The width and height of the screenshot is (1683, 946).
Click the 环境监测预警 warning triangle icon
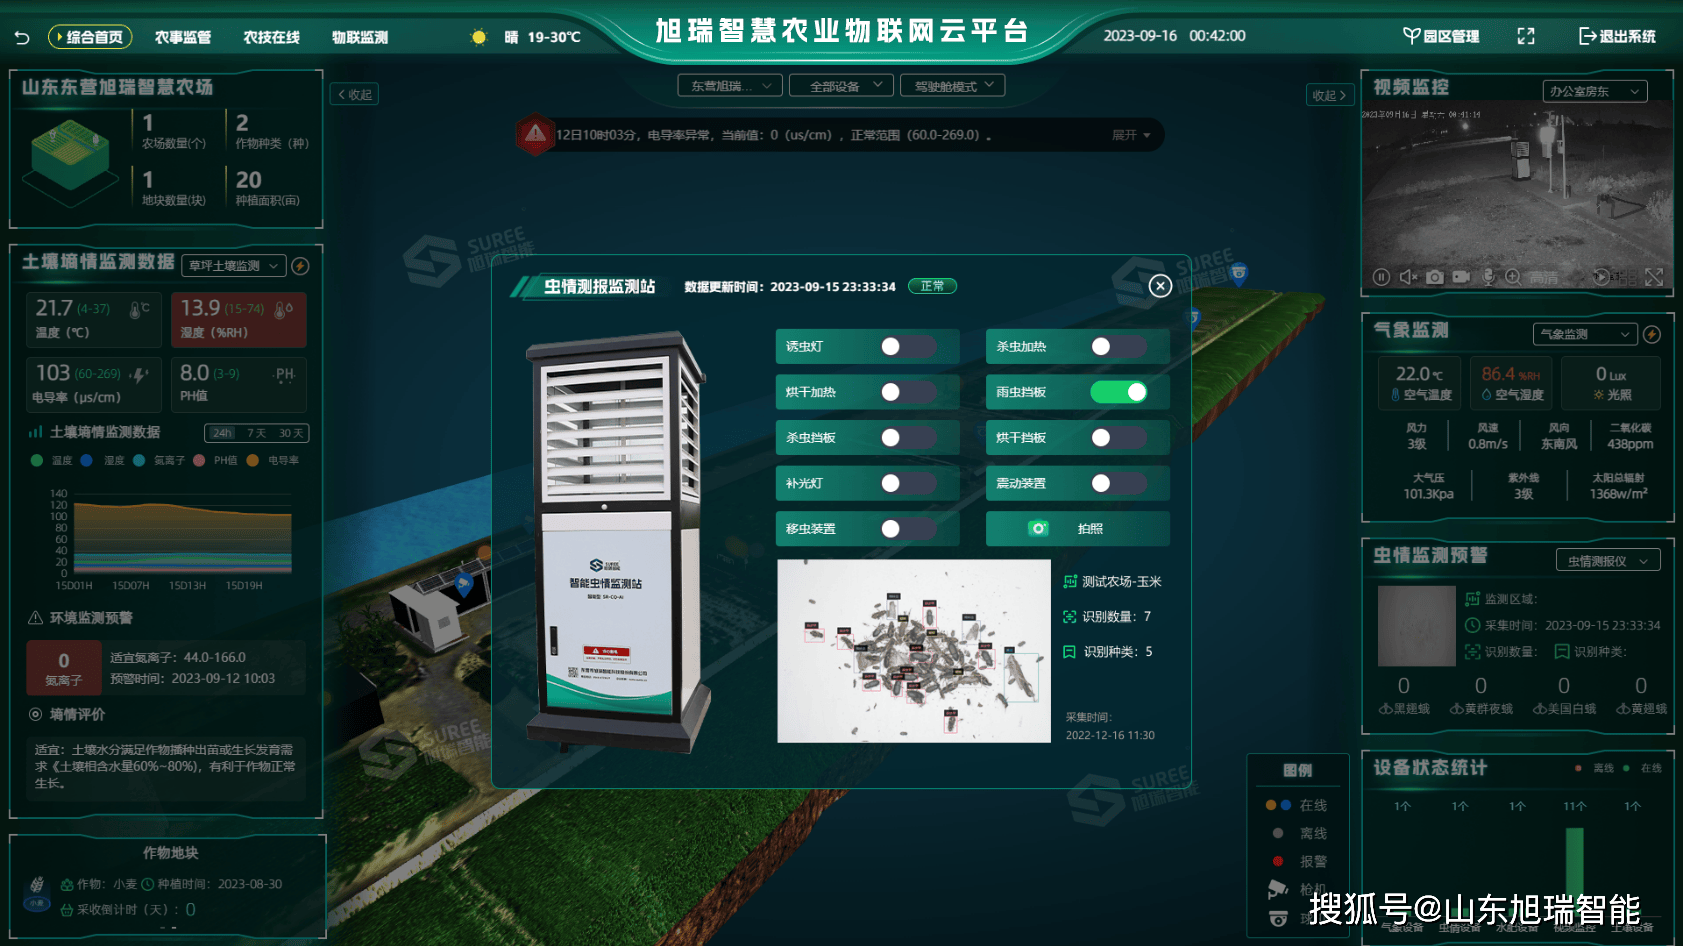[35, 618]
